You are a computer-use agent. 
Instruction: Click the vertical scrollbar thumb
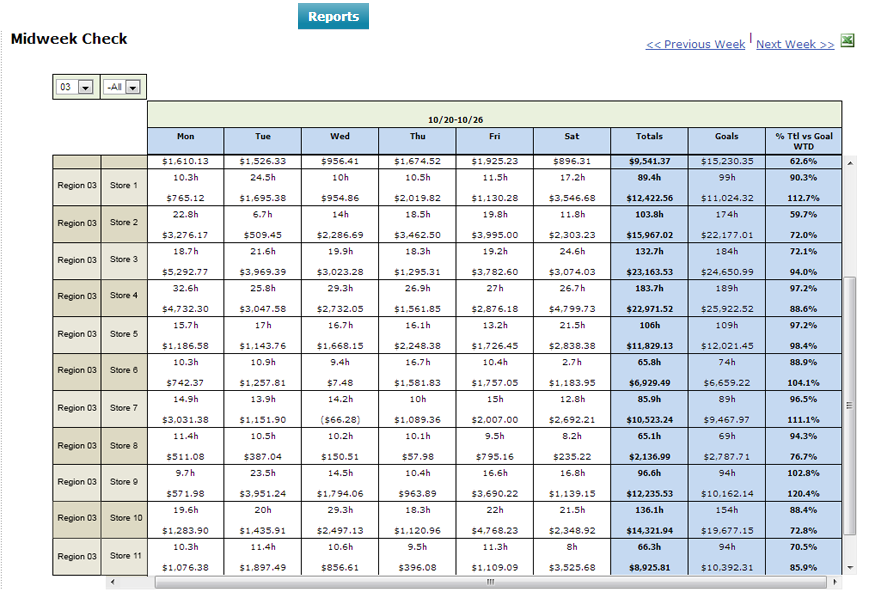[851, 405]
